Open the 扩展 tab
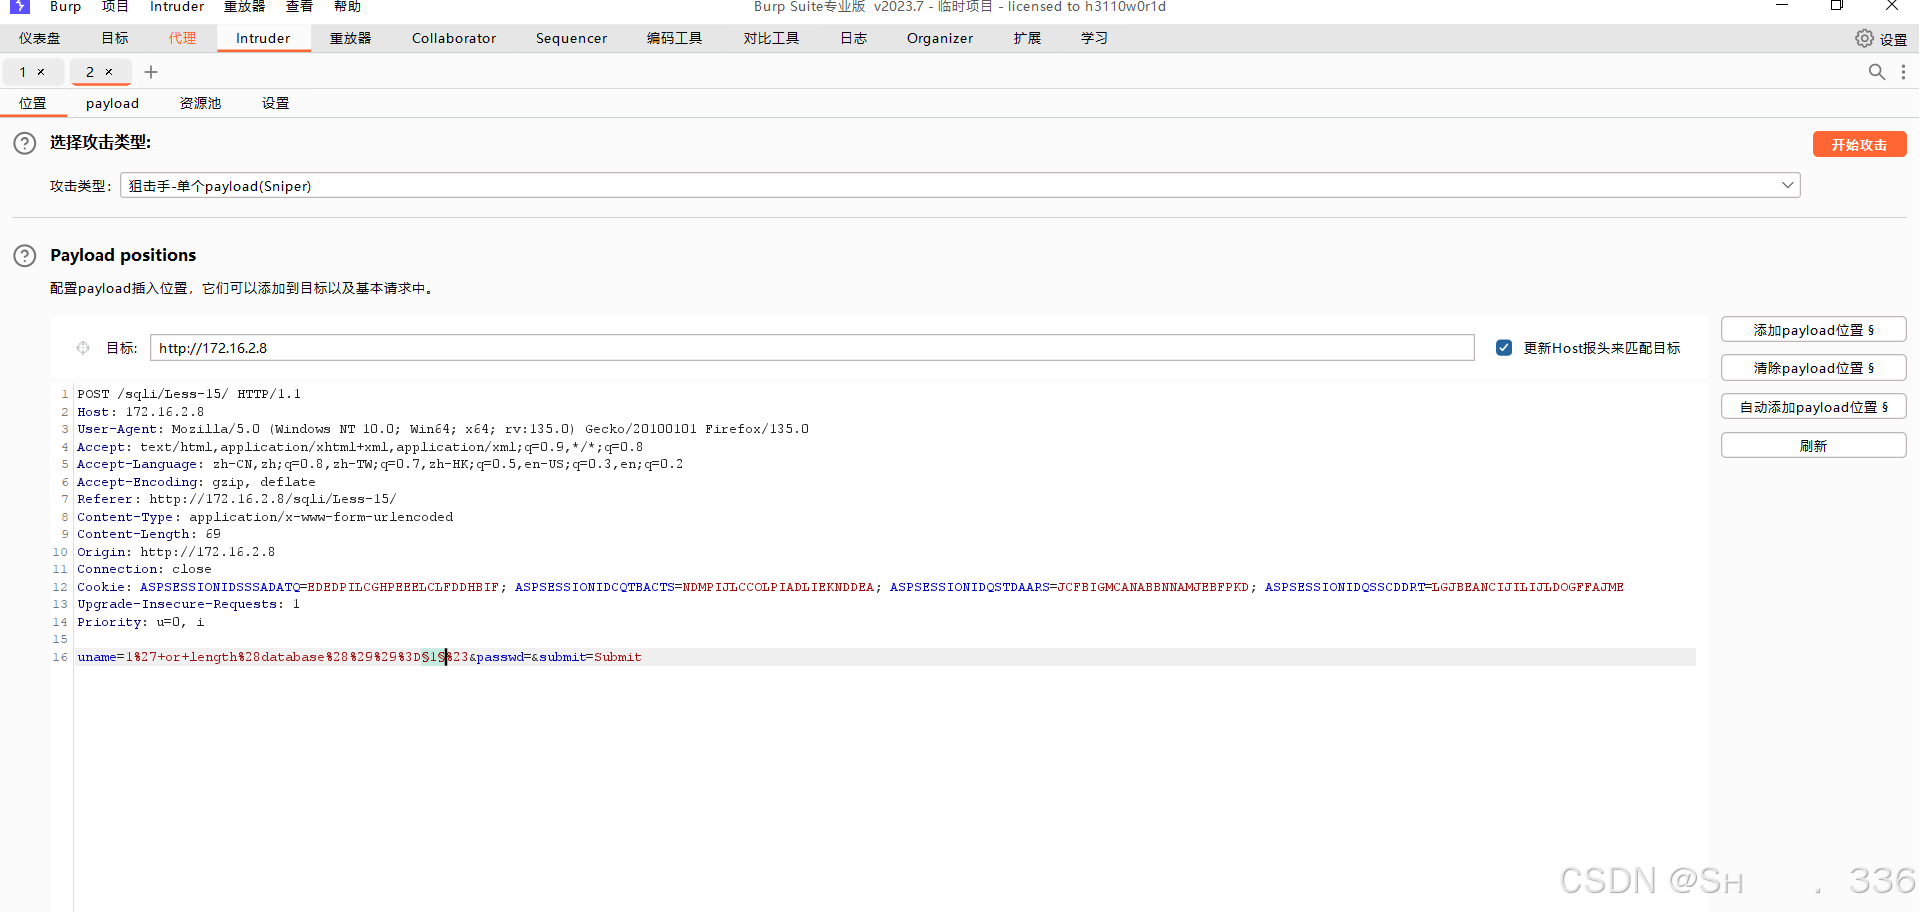1920x912 pixels. [x=1027, y=38]
